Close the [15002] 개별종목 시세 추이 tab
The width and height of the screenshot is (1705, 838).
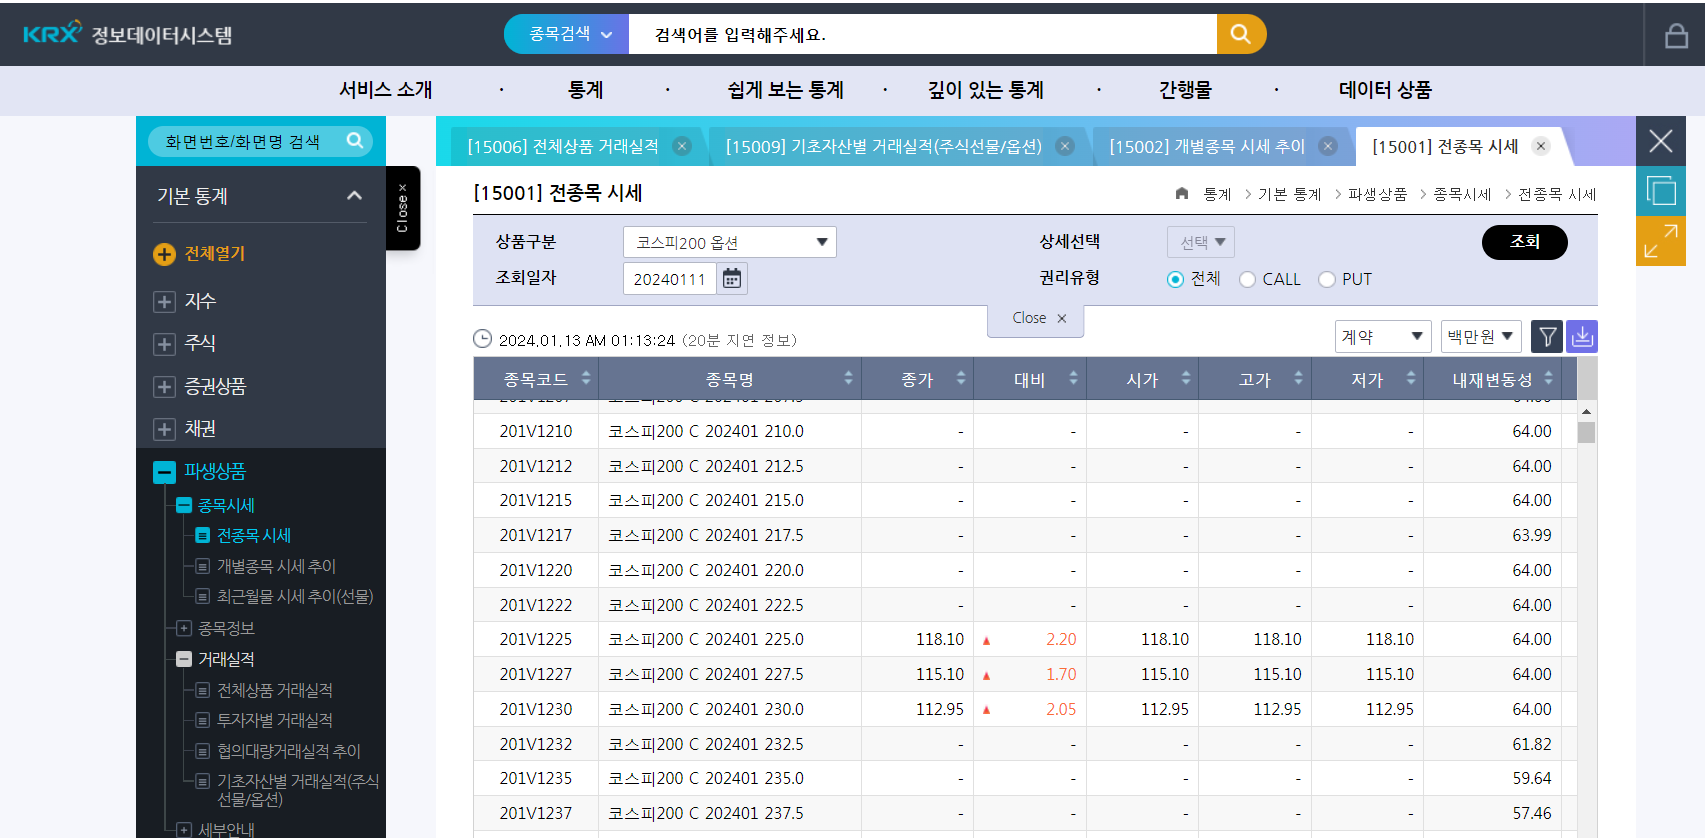click(x=1328, y=146)
